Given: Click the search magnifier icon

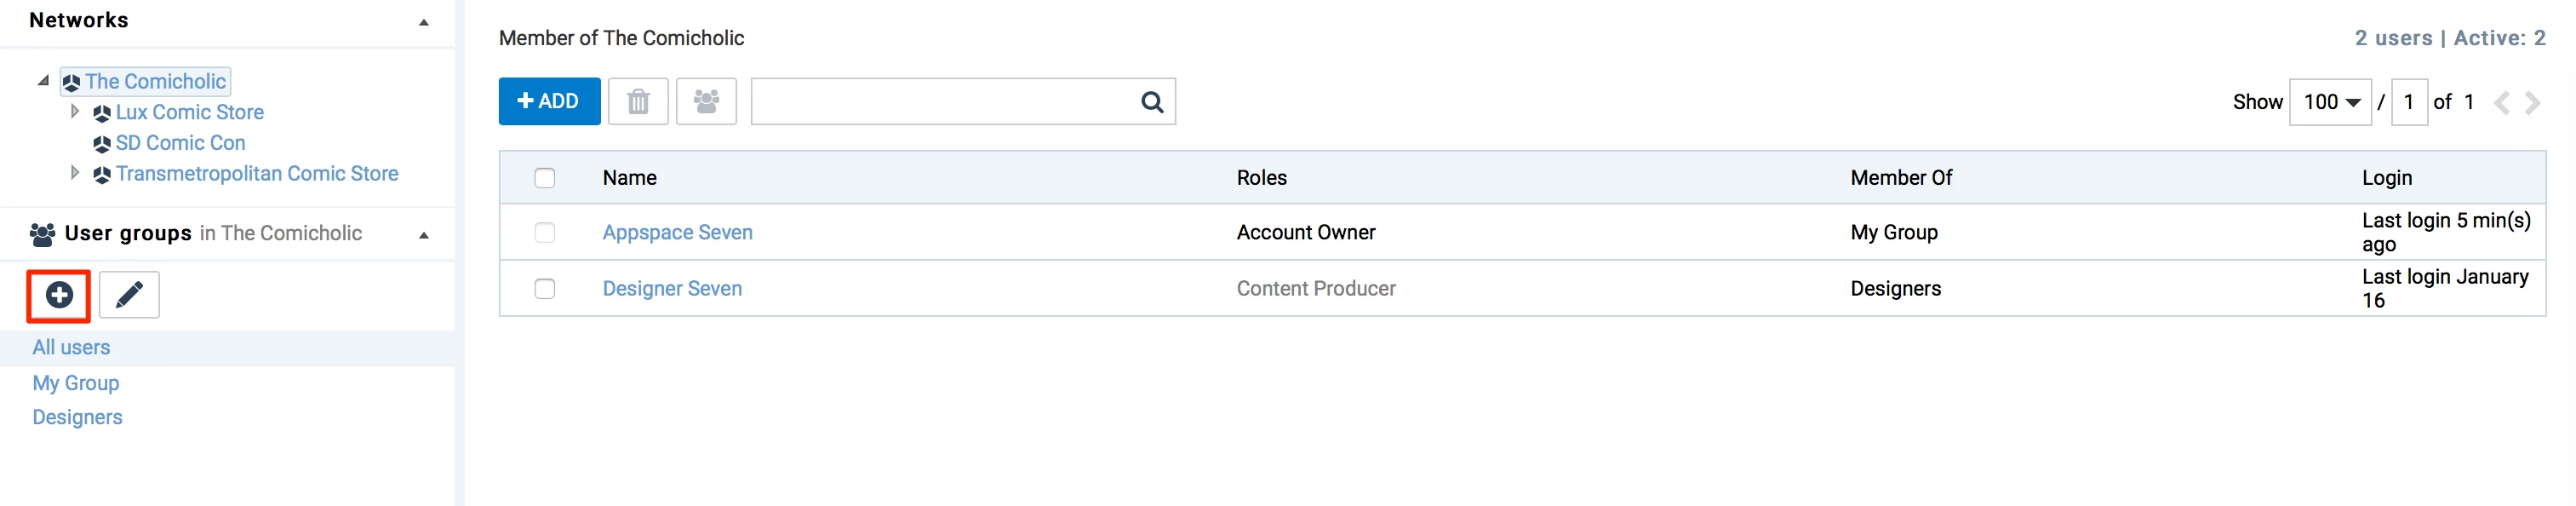Looking at the screenshot, I should (1152, 102).
